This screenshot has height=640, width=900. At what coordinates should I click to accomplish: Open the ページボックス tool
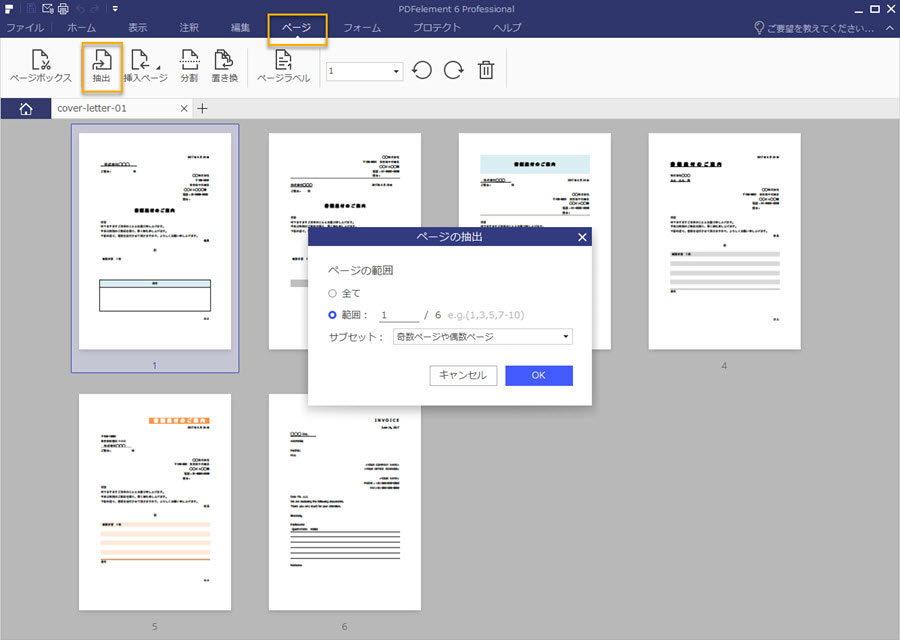click(41, 67)
